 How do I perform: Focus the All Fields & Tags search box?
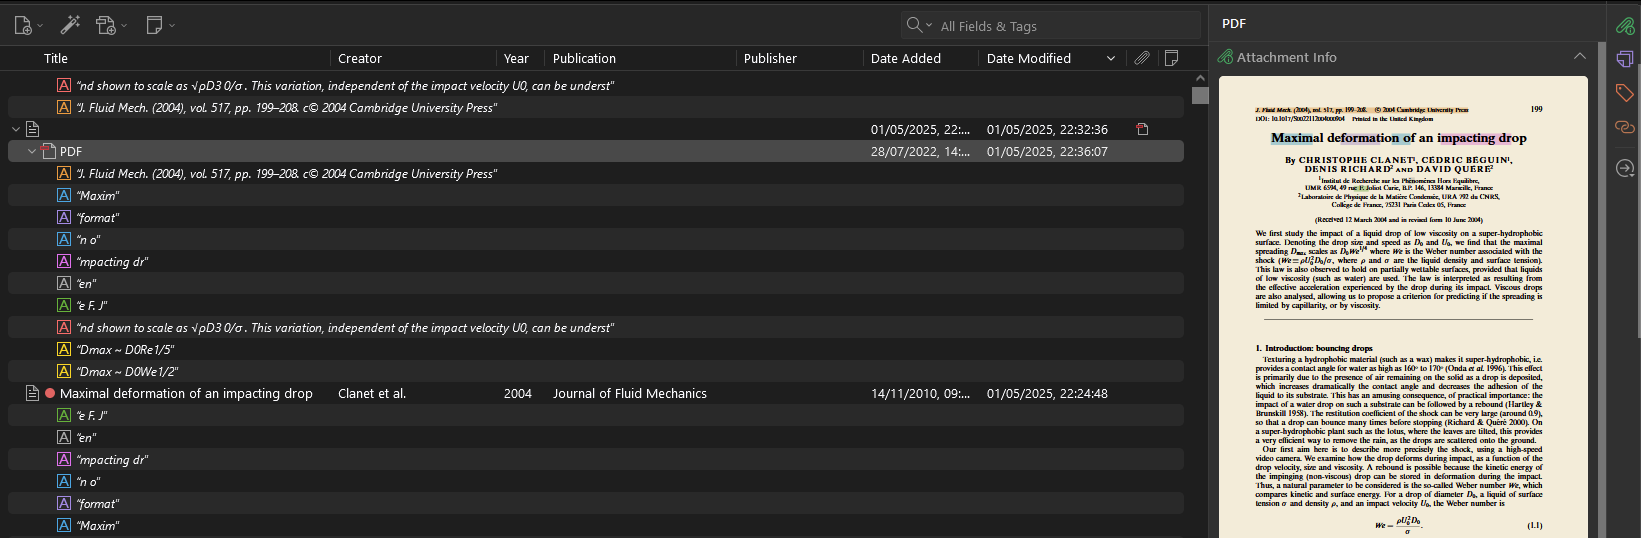point(1067,26)
